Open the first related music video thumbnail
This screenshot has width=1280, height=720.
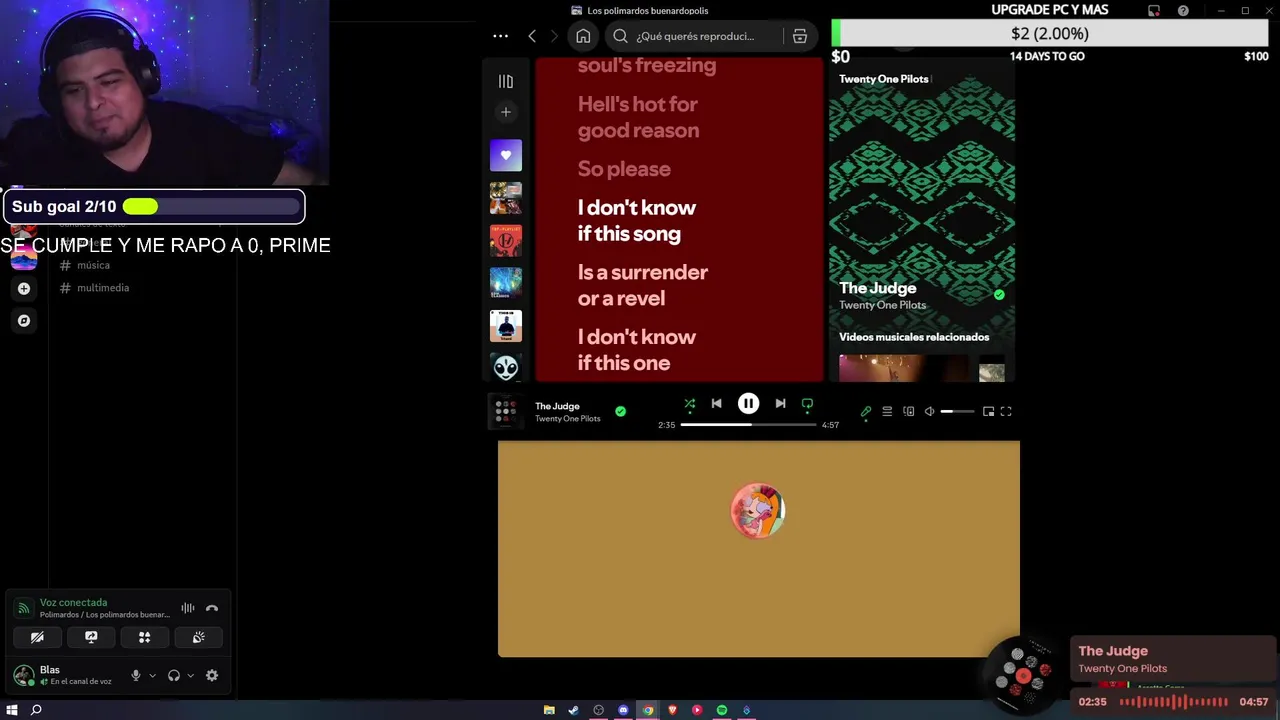pos(904,369)
